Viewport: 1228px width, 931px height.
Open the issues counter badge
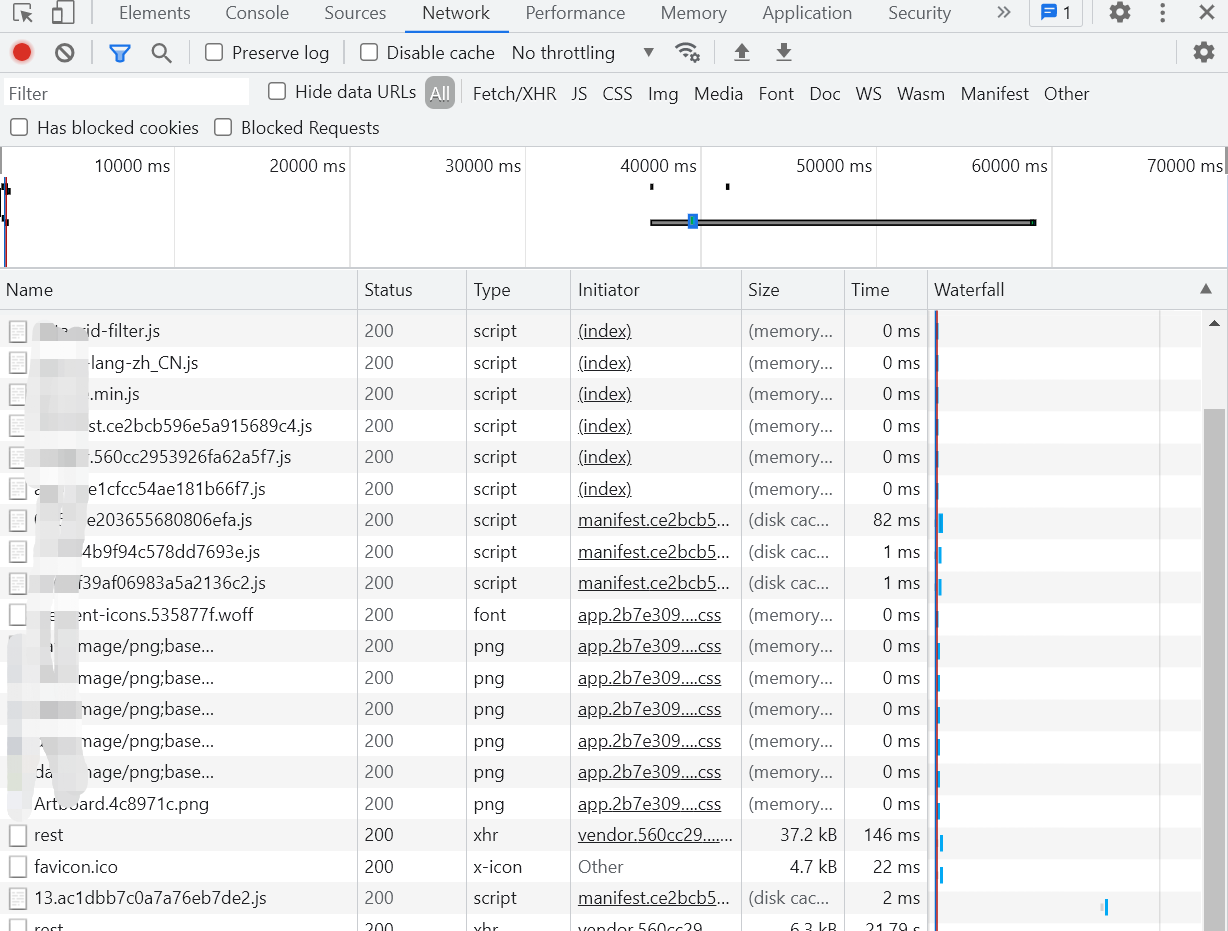tap(1056, 13)
